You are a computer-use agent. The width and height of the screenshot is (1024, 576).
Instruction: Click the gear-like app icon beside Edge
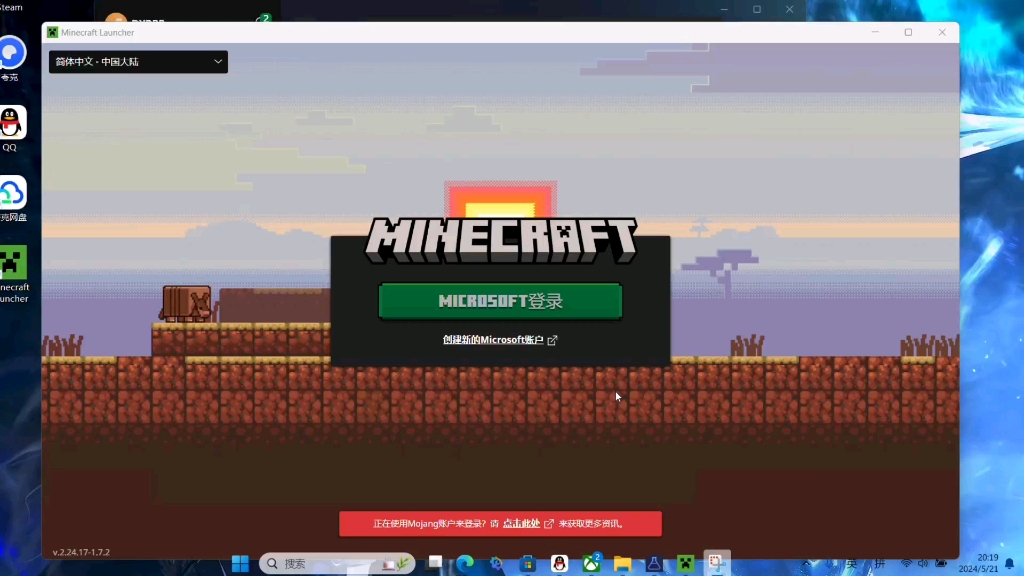tap(496, 563)
